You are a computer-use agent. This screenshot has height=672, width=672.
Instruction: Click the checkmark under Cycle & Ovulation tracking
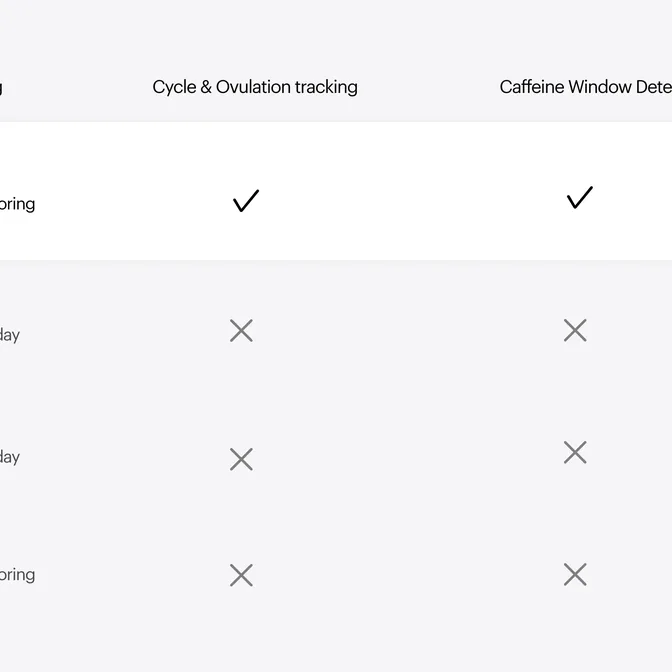tap(245, 201)
